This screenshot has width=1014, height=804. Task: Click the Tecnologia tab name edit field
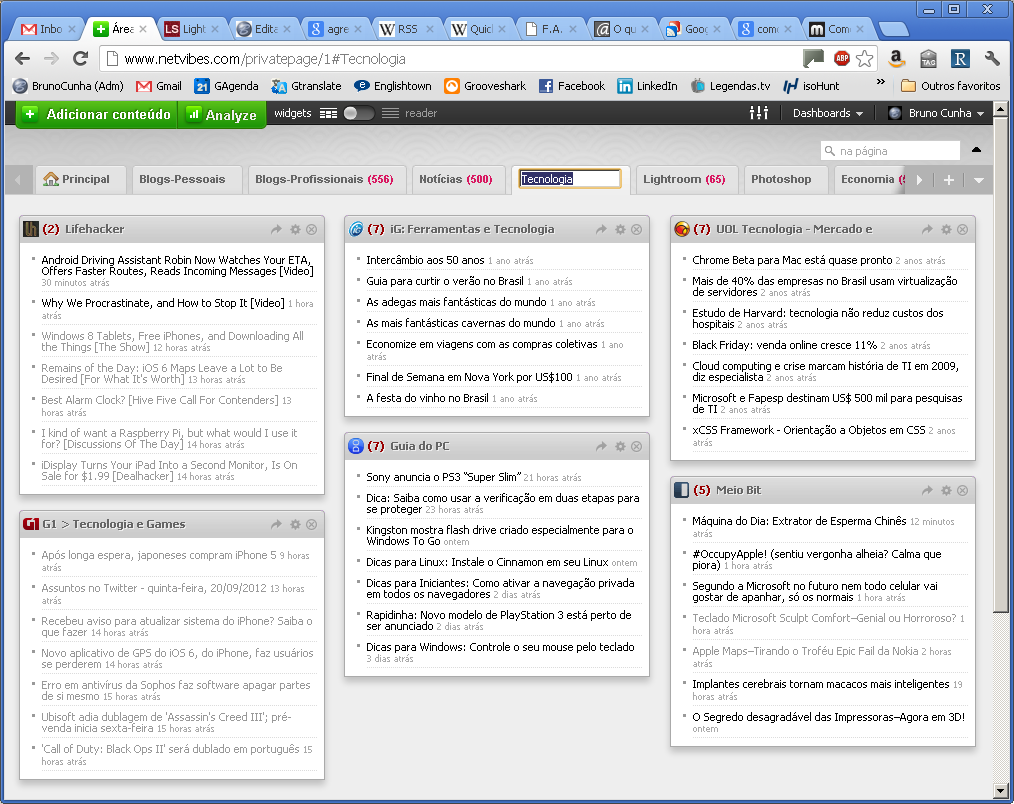[x=570, y=179]
